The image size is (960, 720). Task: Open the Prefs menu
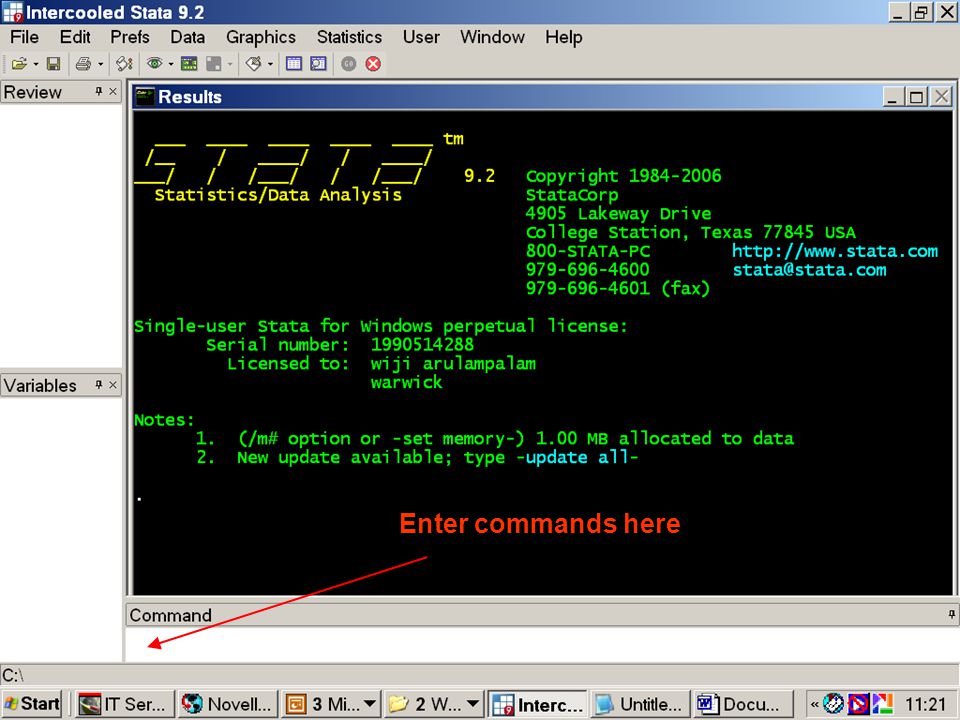click(x=130, y=37)
